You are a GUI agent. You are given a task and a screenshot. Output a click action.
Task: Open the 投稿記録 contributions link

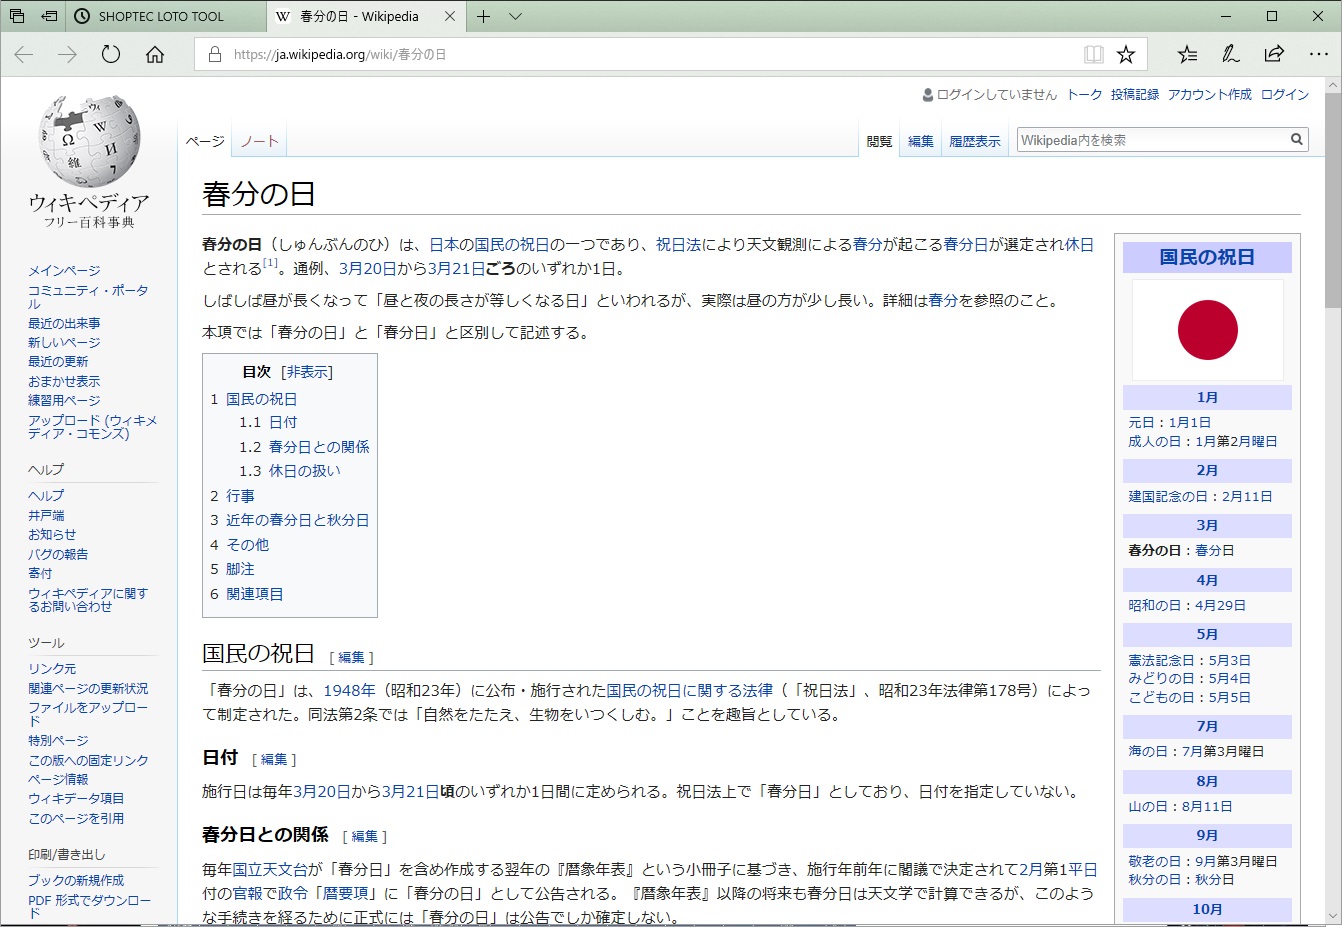pos(1135,94)
